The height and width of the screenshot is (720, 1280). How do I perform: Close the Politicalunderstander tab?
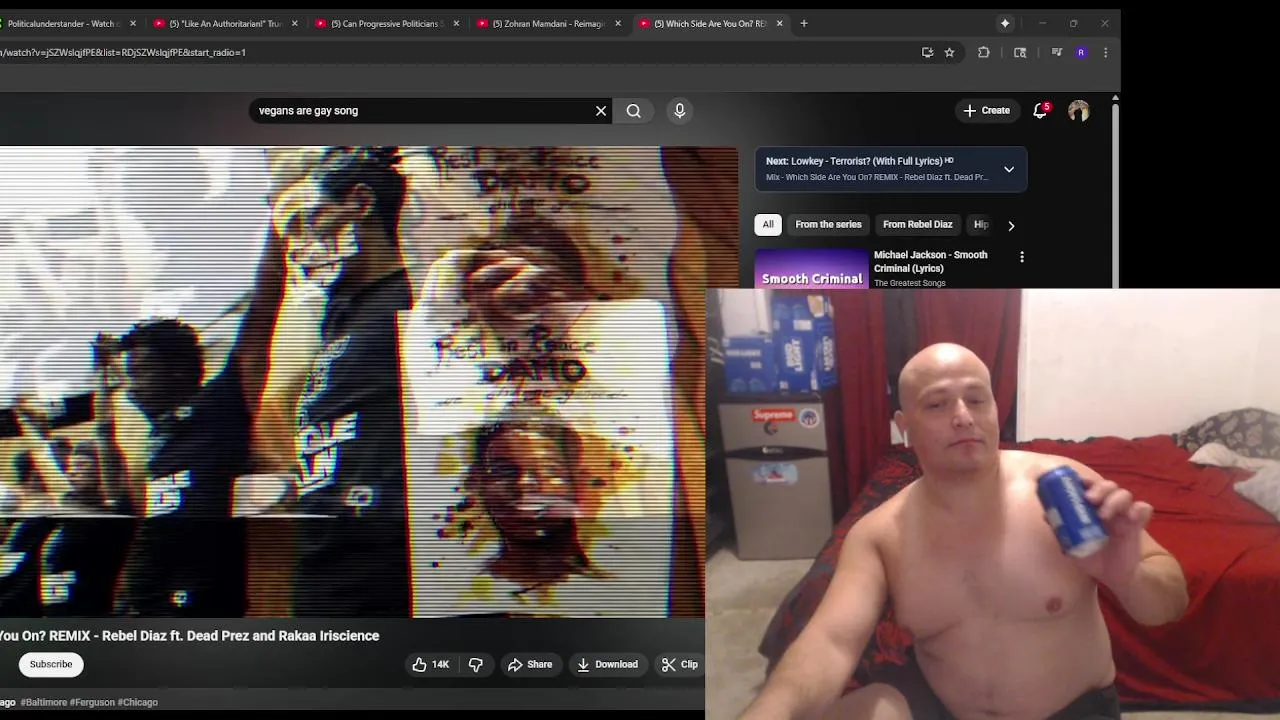(133, 23)
